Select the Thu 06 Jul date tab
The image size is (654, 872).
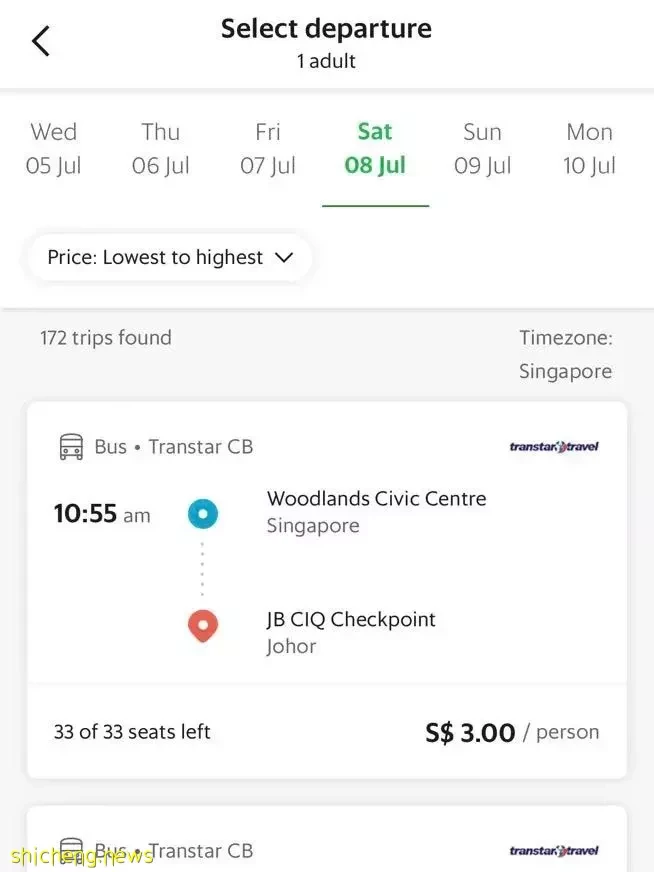tap(160, 148)
